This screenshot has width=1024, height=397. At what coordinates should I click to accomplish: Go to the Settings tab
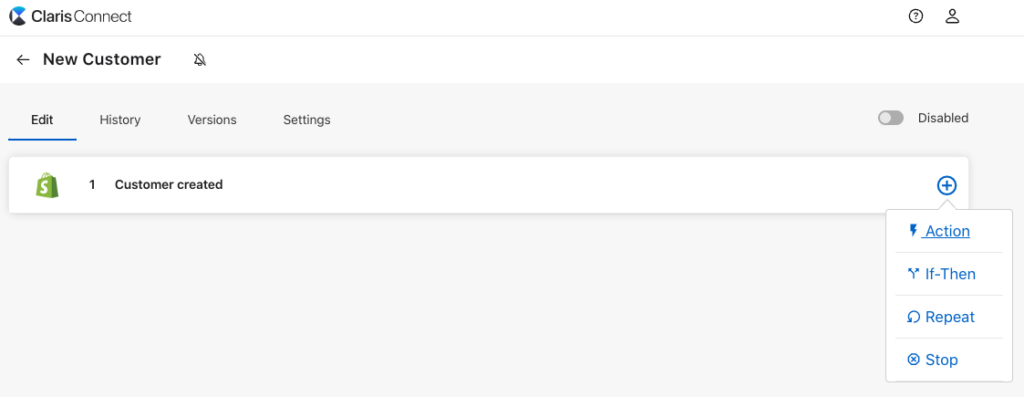306,120
